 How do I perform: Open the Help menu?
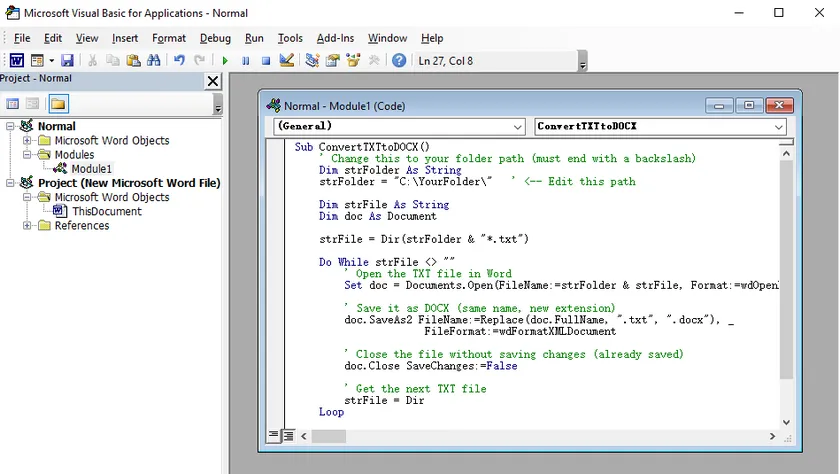pyautogui.click(x=432, y=38)
